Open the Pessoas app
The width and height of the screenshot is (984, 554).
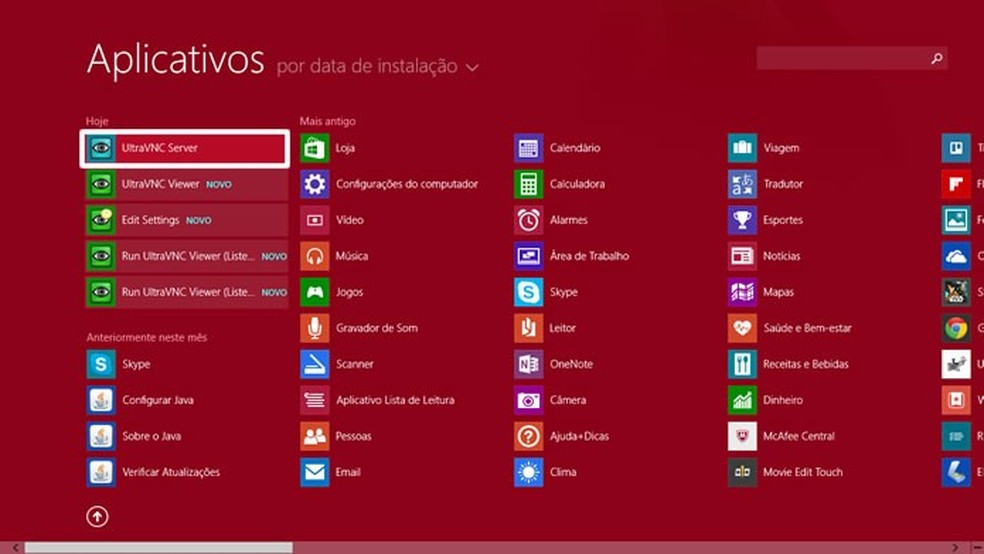[x=336, y=436]
